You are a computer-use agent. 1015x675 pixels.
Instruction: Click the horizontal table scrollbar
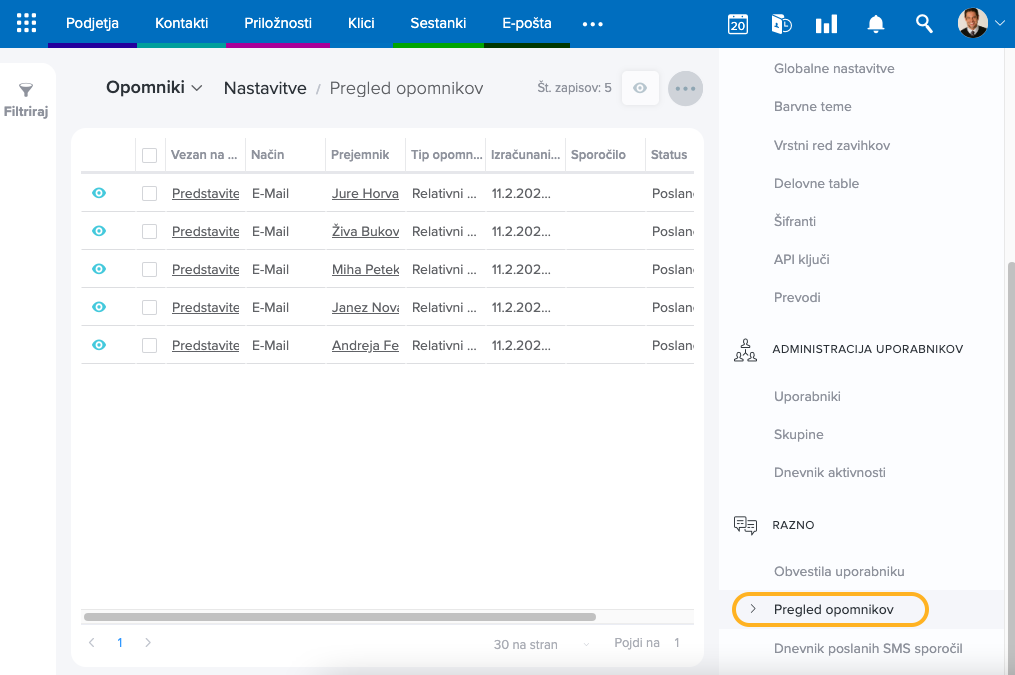[340, 617]
